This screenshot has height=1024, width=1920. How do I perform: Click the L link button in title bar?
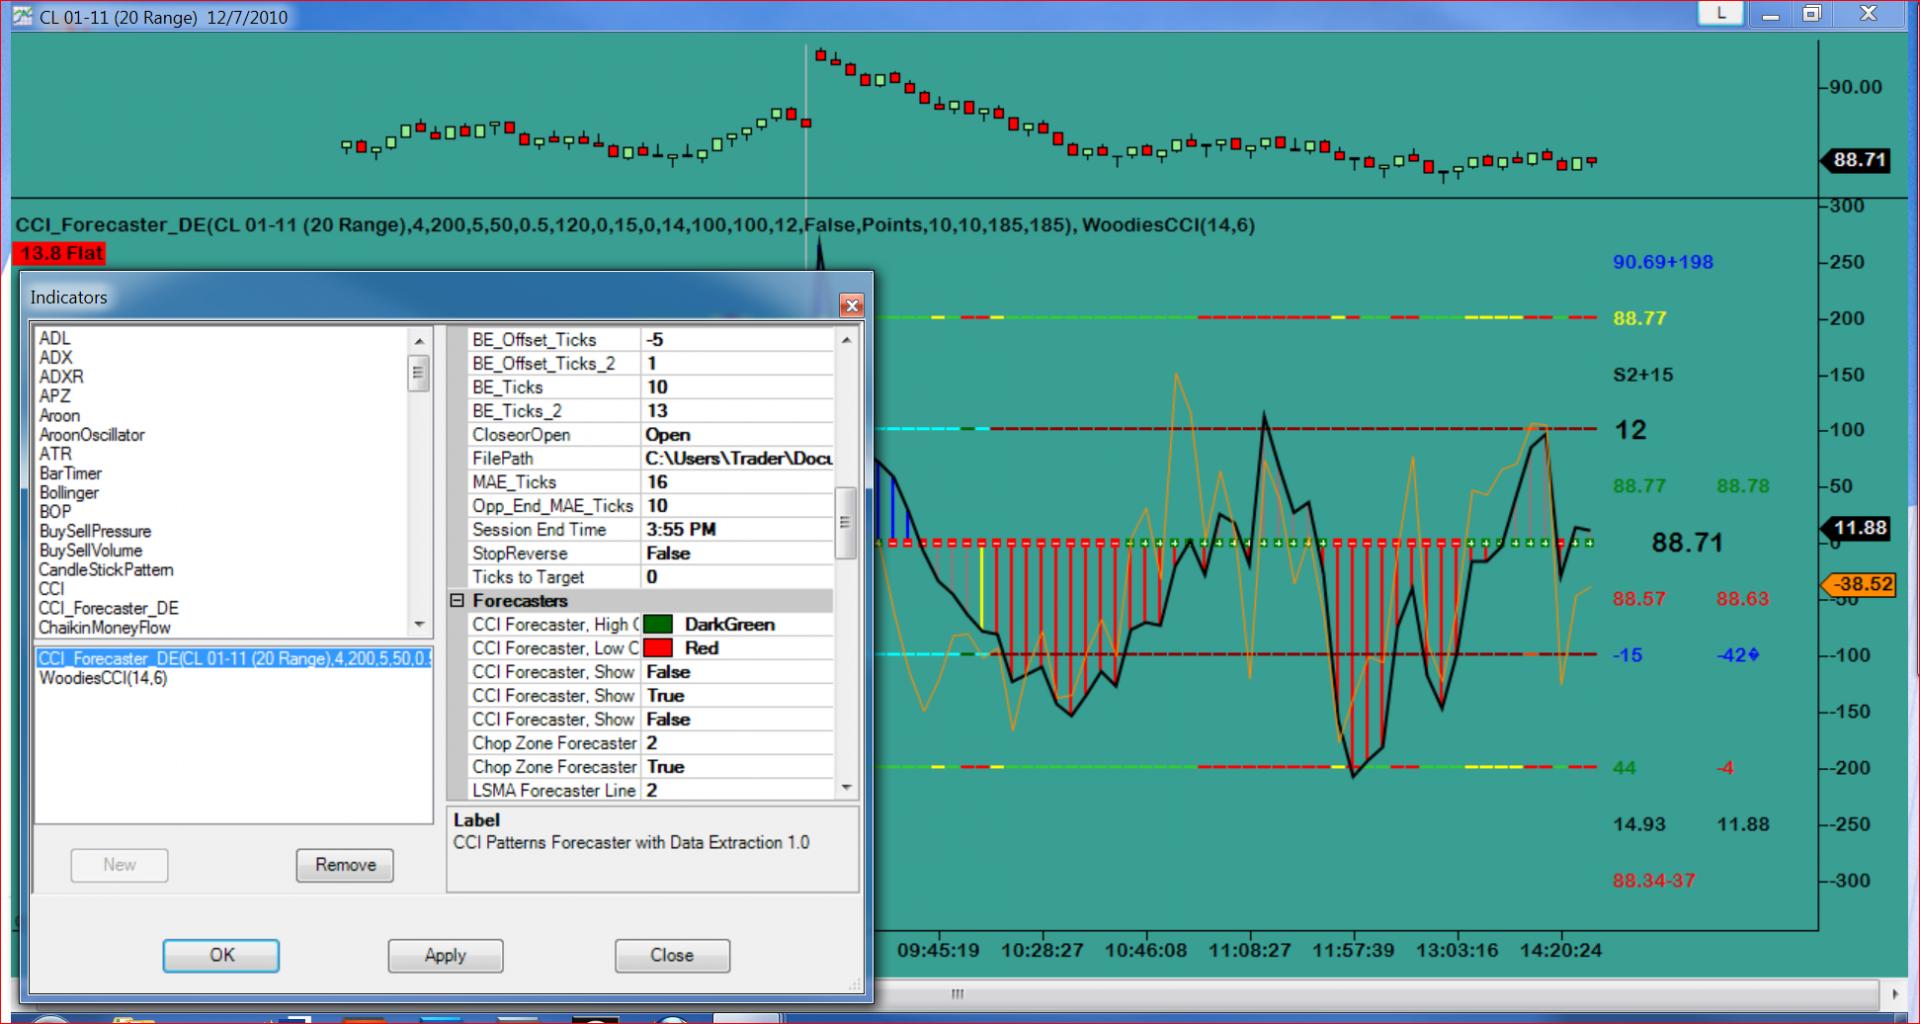[x=1721, y=13]
